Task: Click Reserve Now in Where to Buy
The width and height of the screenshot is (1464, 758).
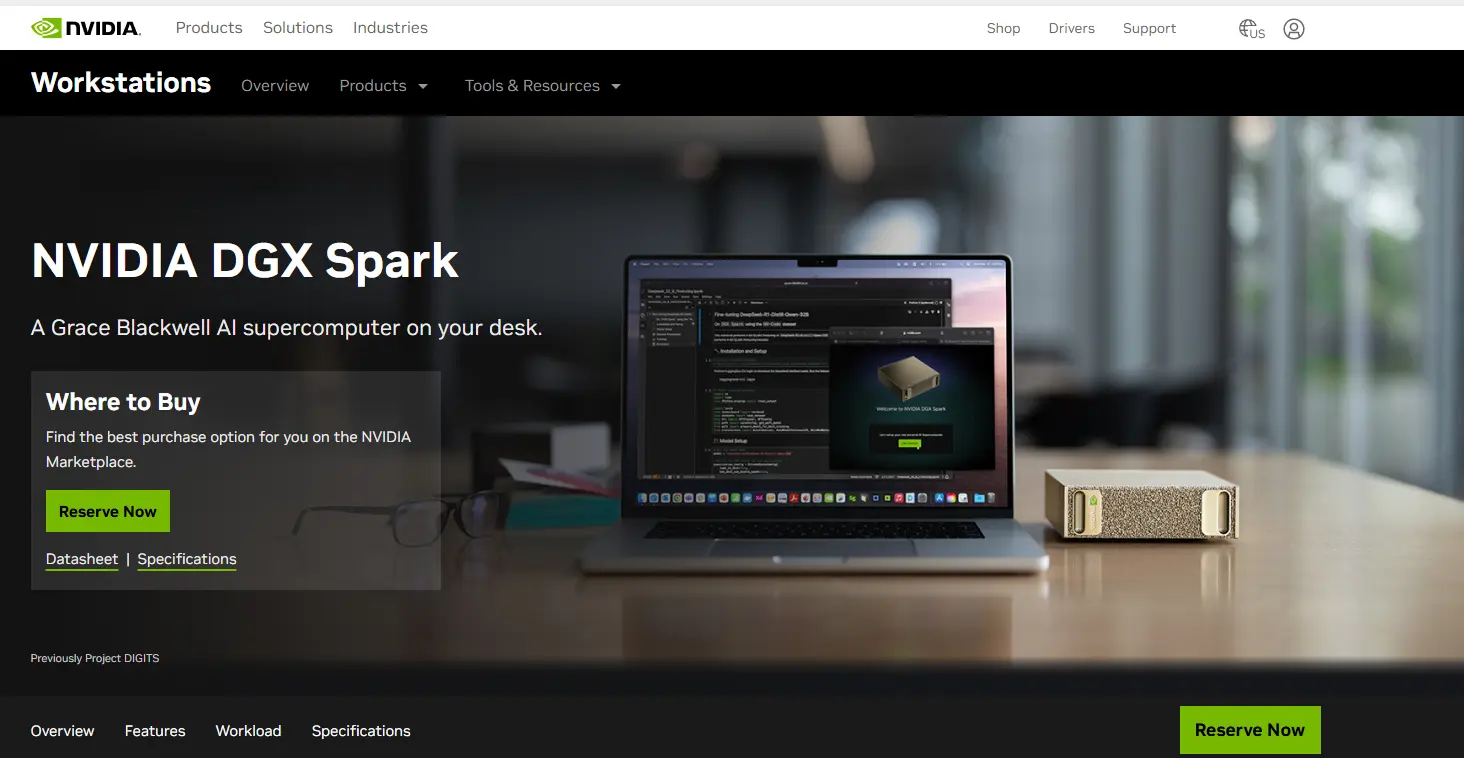Action: pyautogui.click(x=108, y=511)
